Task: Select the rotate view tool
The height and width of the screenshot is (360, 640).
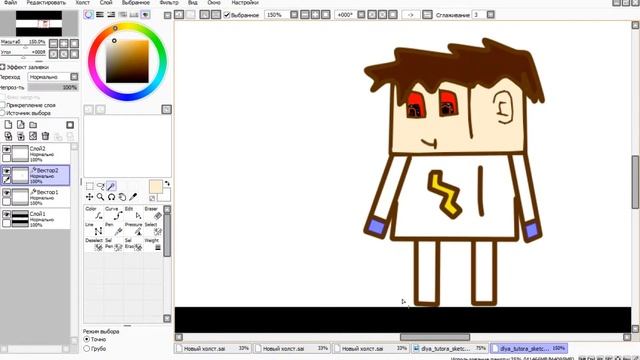Action: coord(111,197)
